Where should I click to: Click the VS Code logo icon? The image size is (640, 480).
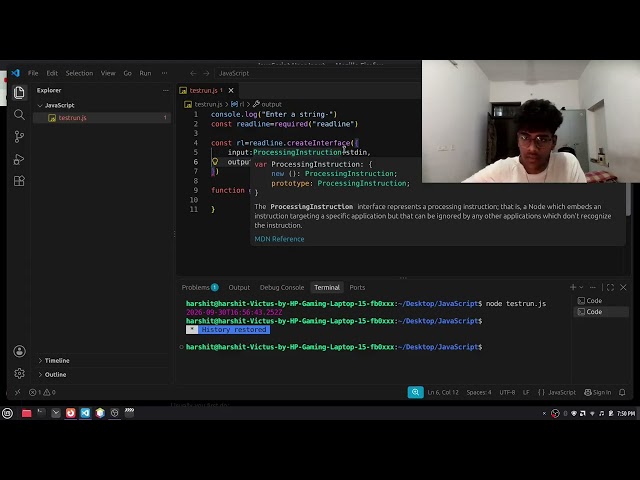[16, 73]
